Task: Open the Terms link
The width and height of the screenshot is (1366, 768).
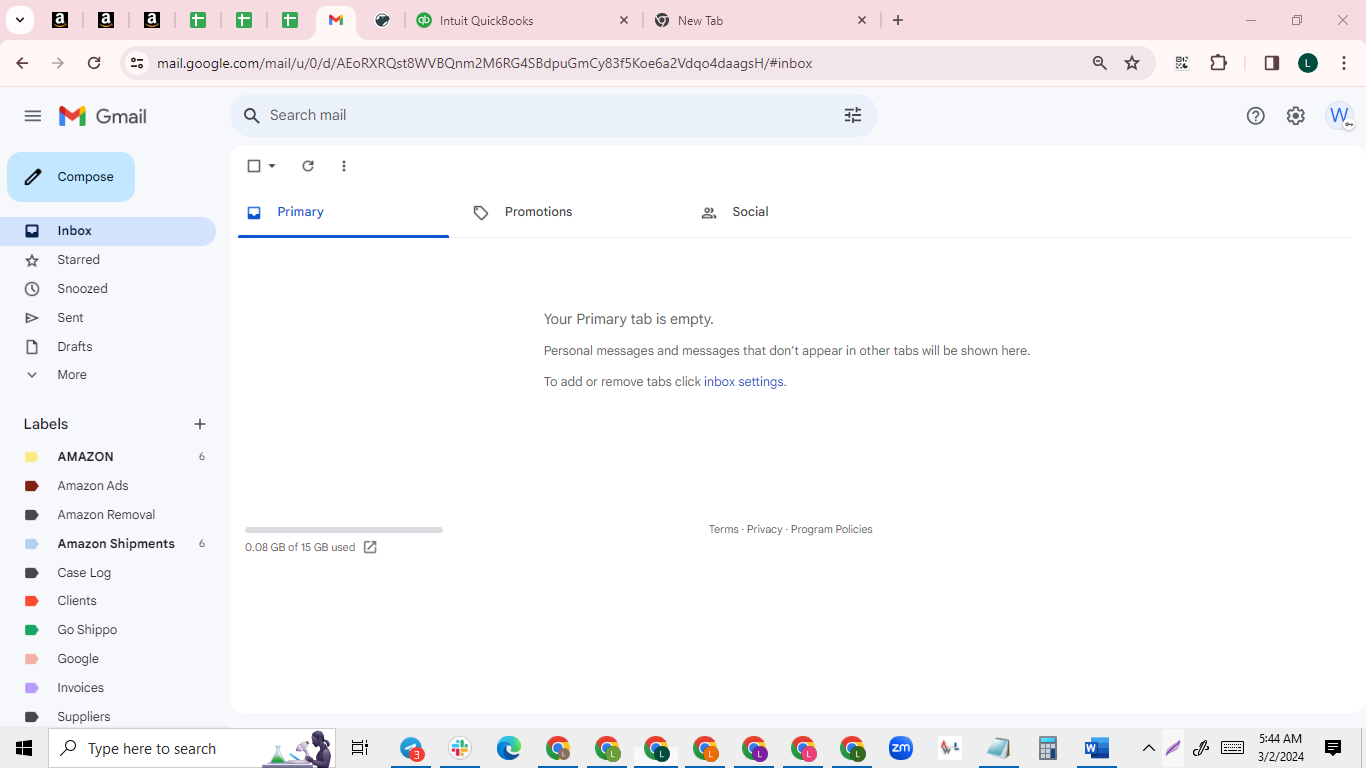Action: click(723, 530)
